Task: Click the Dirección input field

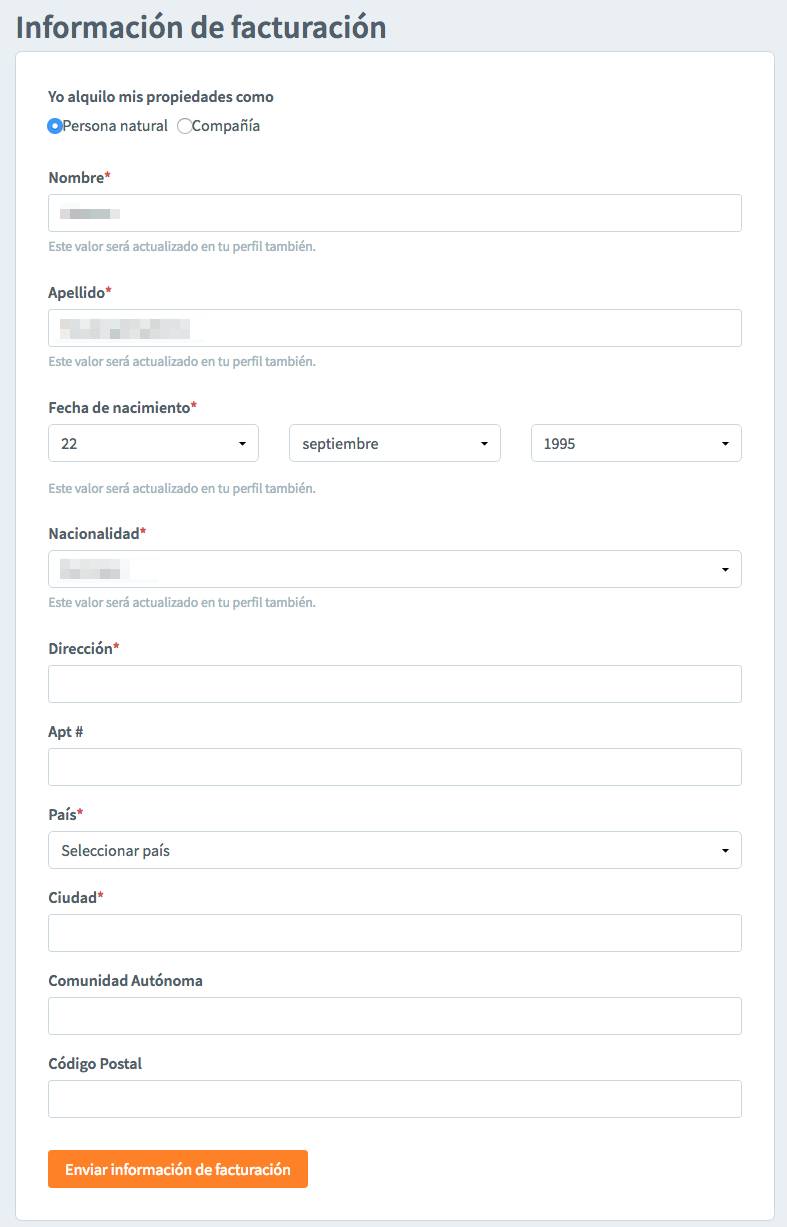Action: click(395, 684)
